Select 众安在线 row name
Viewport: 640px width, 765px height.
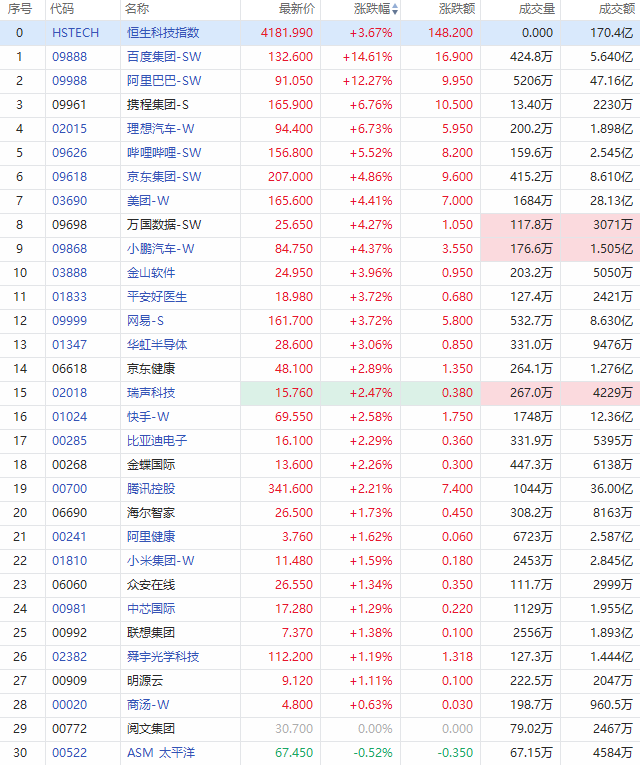(x=151, y=584)
